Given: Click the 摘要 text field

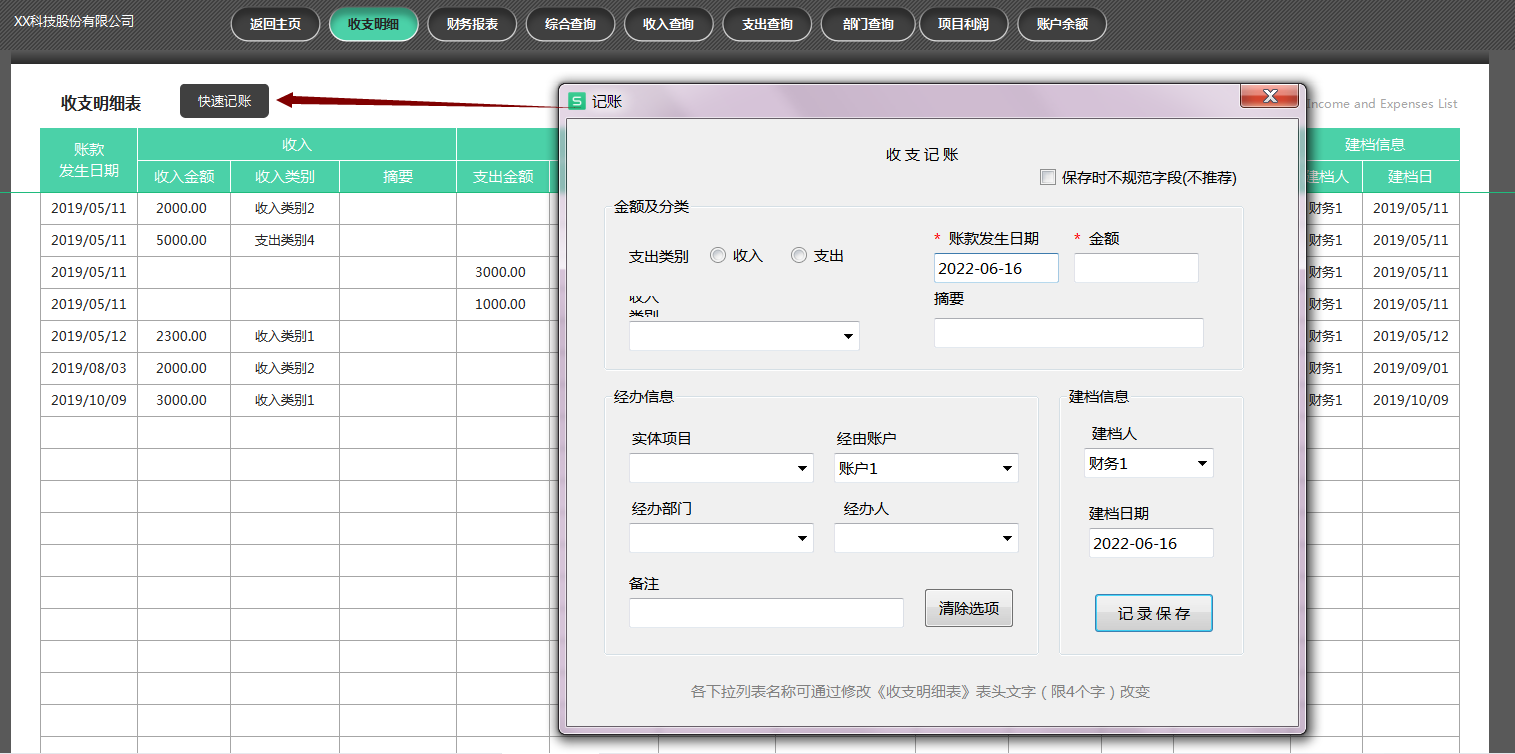Looking at the screenshot, I should (x=1068, y=333).
